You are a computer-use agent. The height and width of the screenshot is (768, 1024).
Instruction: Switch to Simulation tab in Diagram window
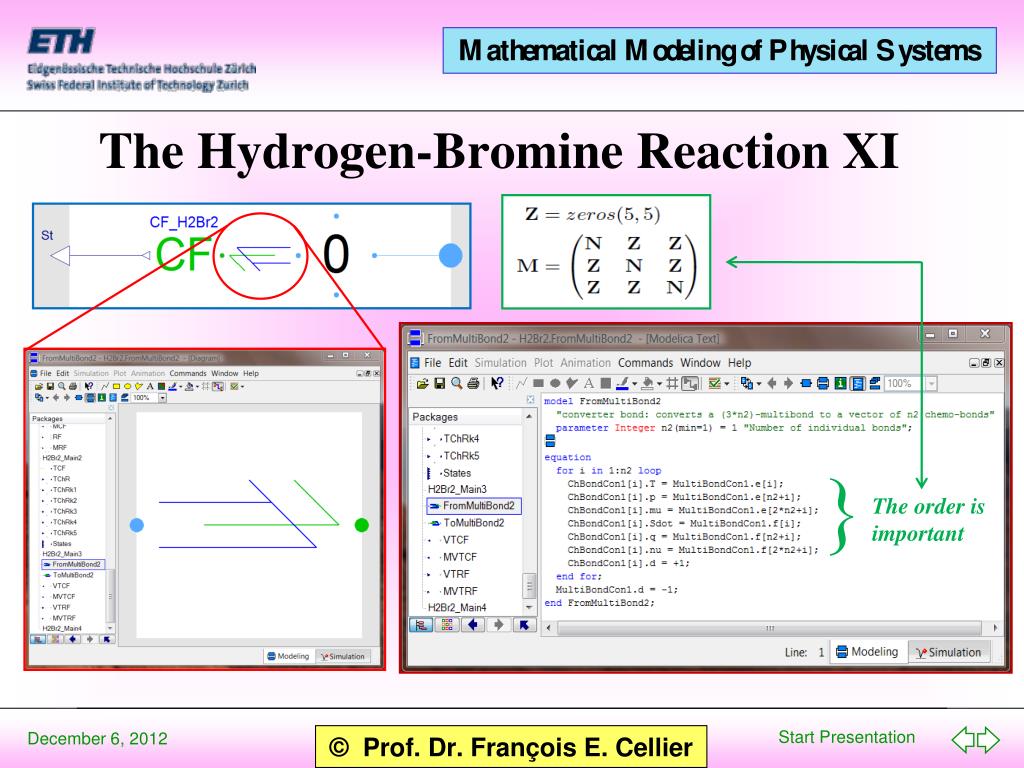click(x=342, y=656)
